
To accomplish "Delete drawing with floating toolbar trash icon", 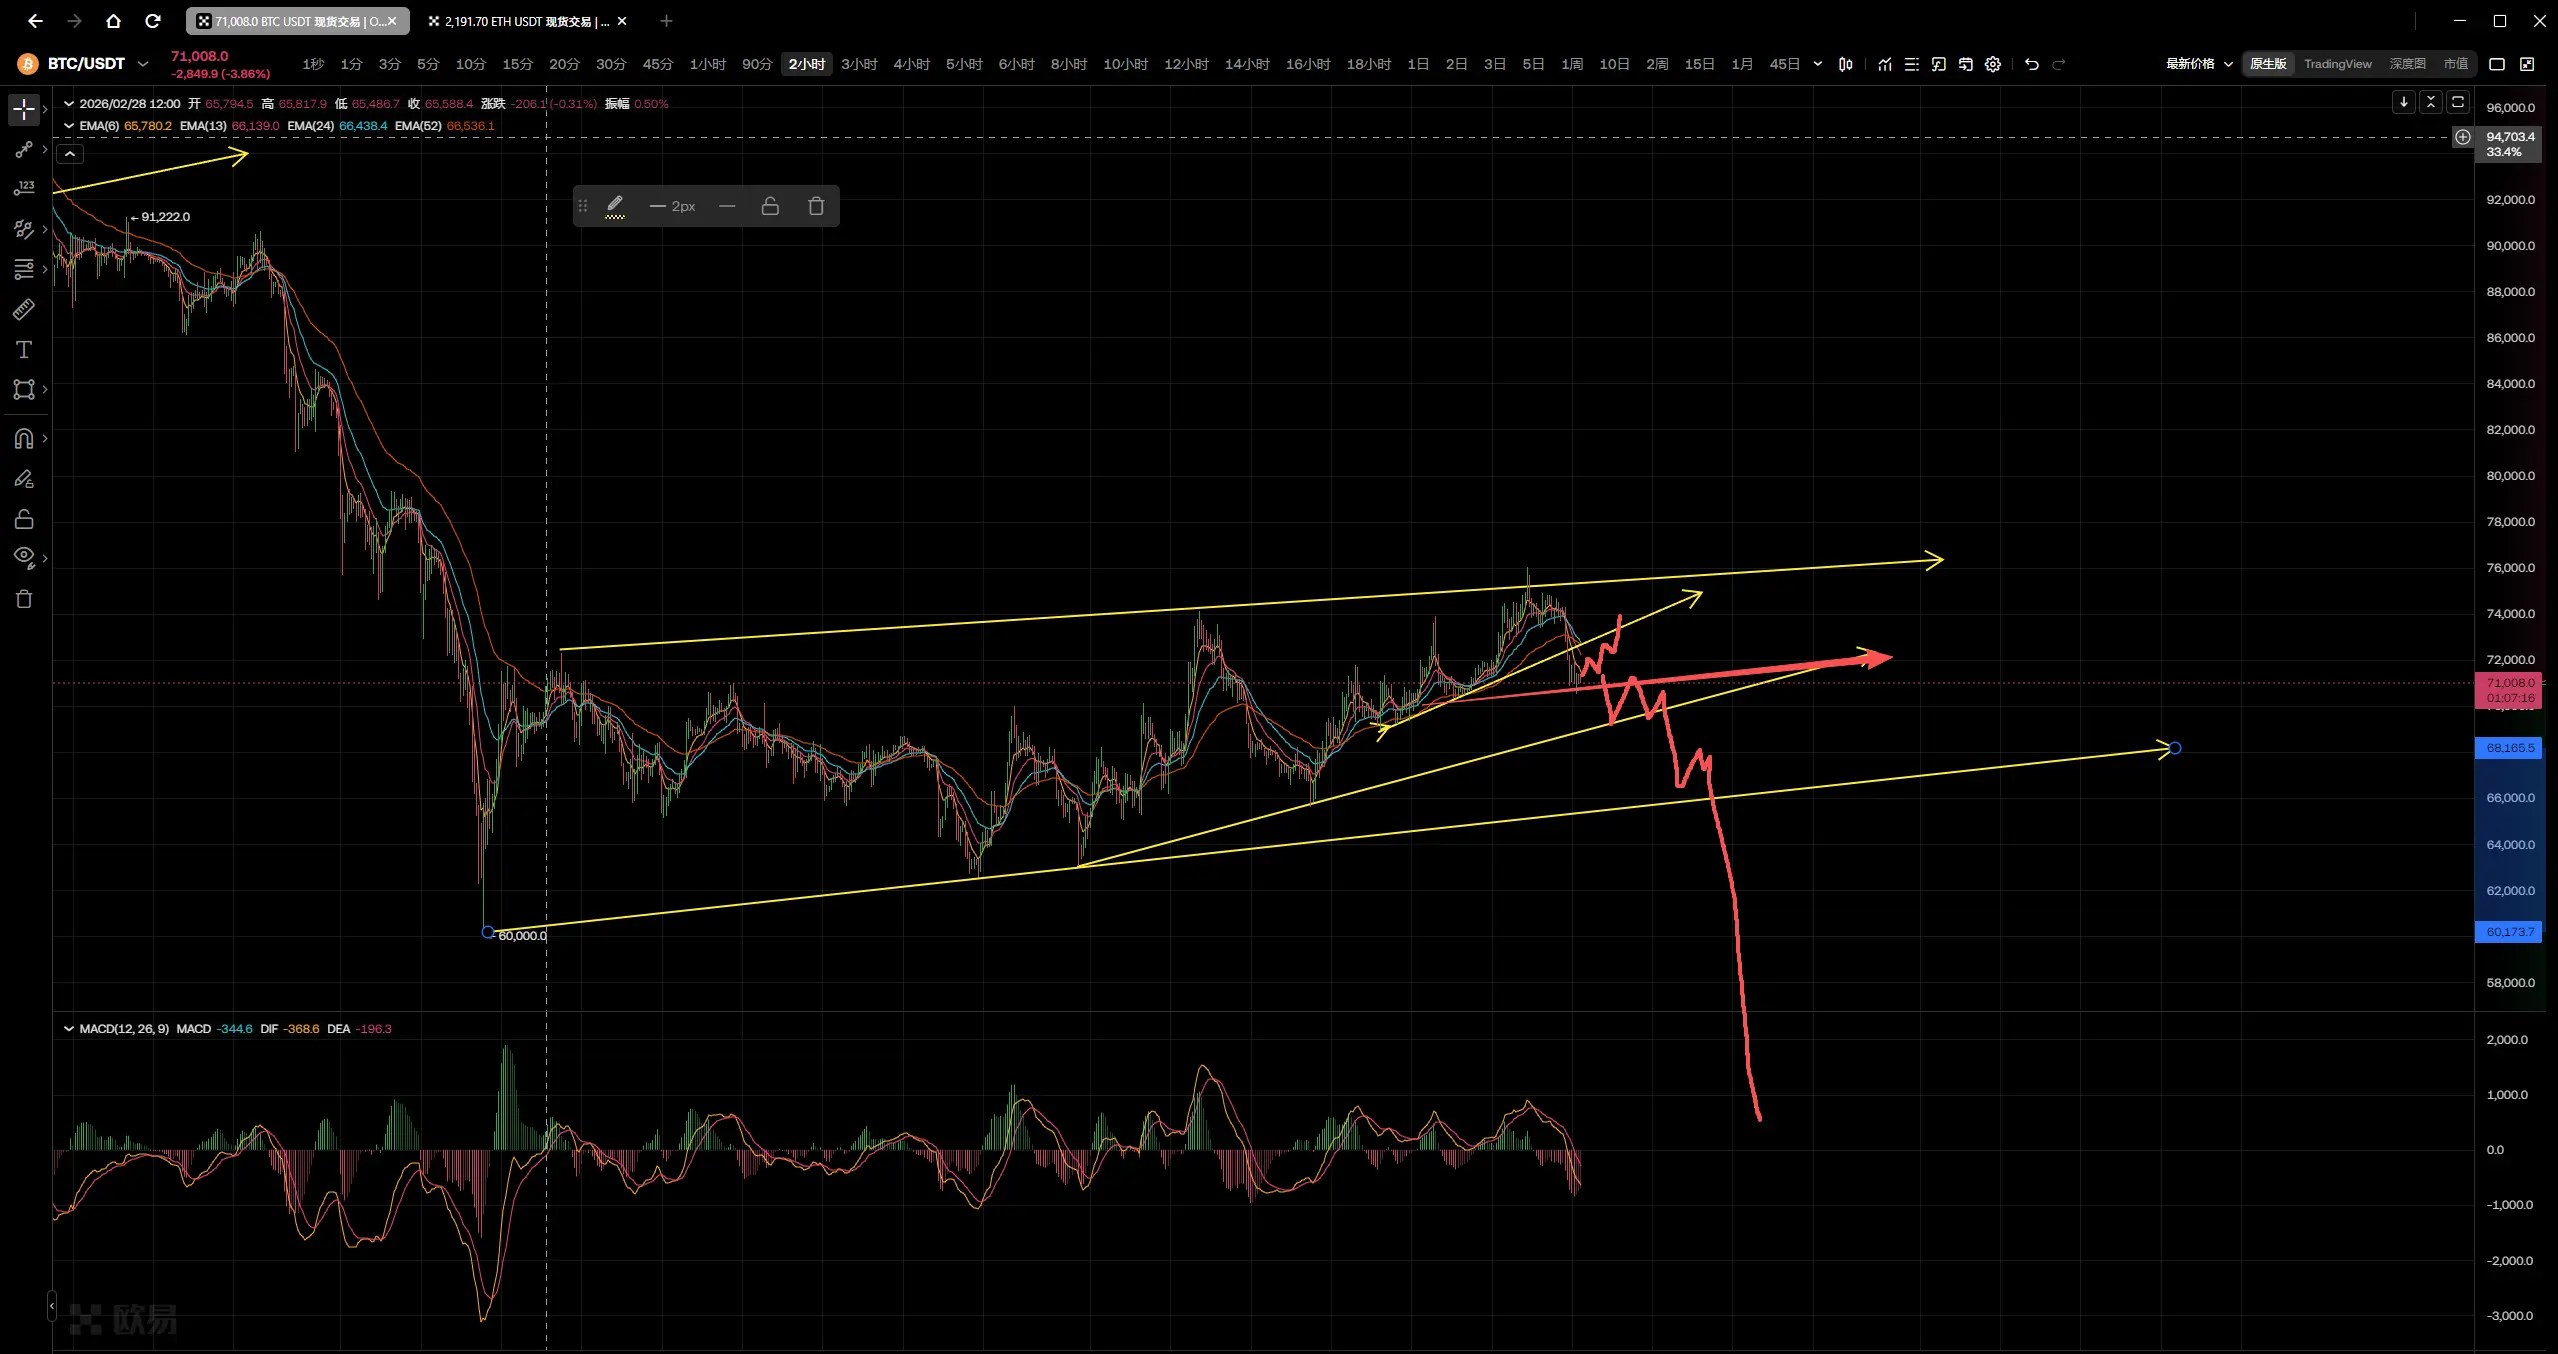I will point(816,206).
